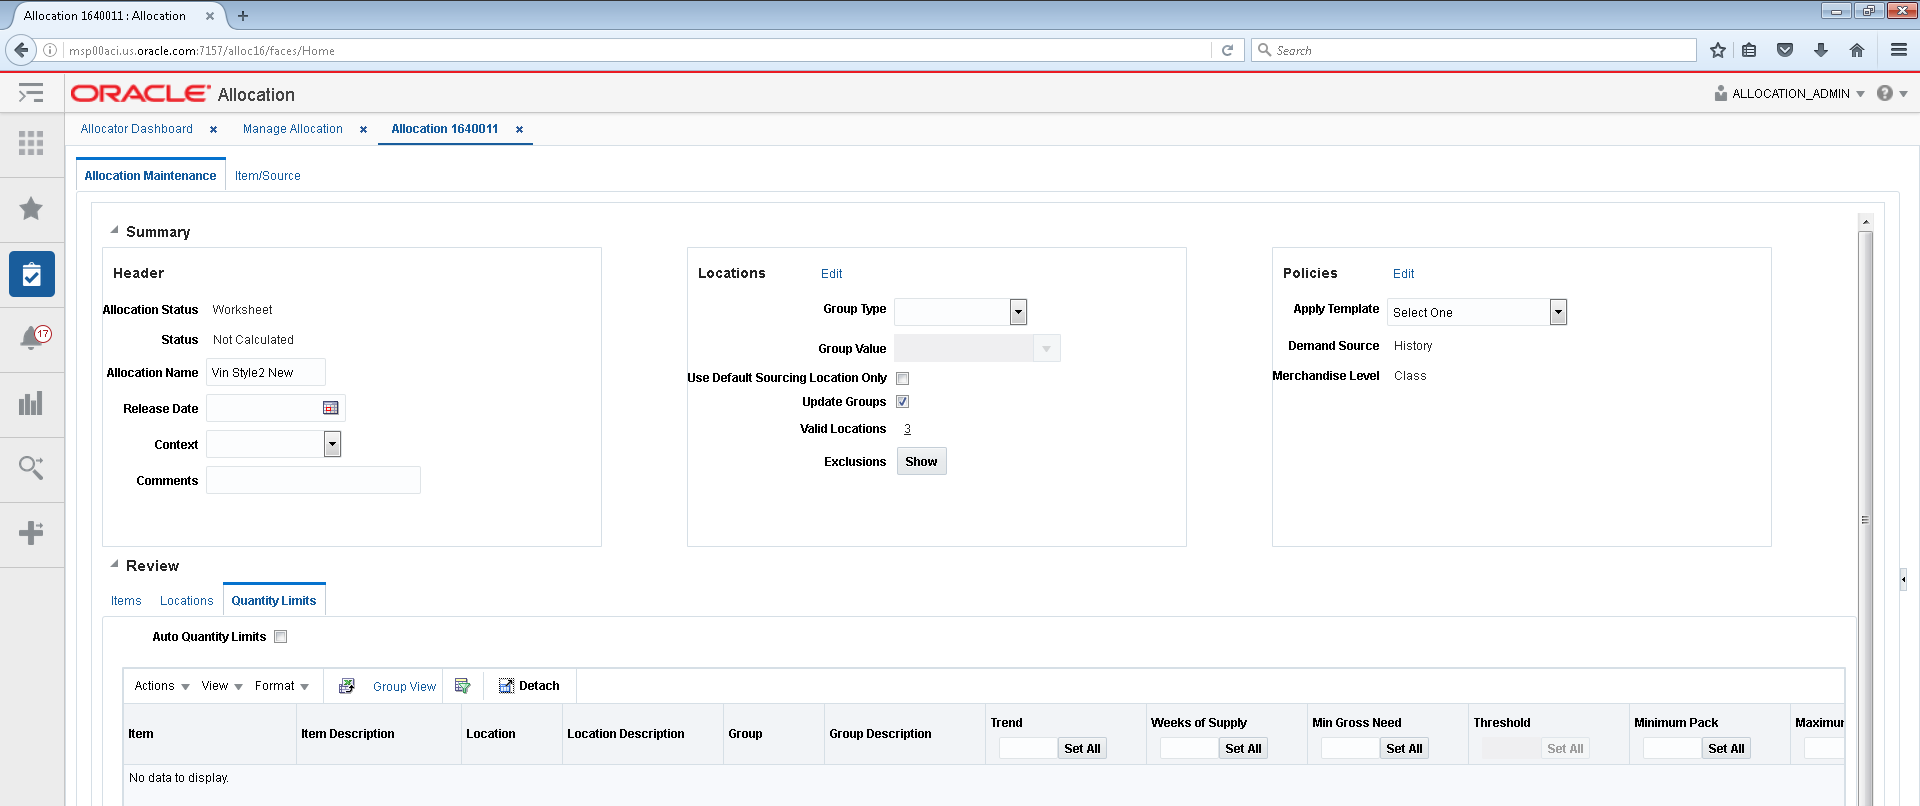Click the browser back arrow
This screenshot has height=806, width=1920.
[21, 50]
